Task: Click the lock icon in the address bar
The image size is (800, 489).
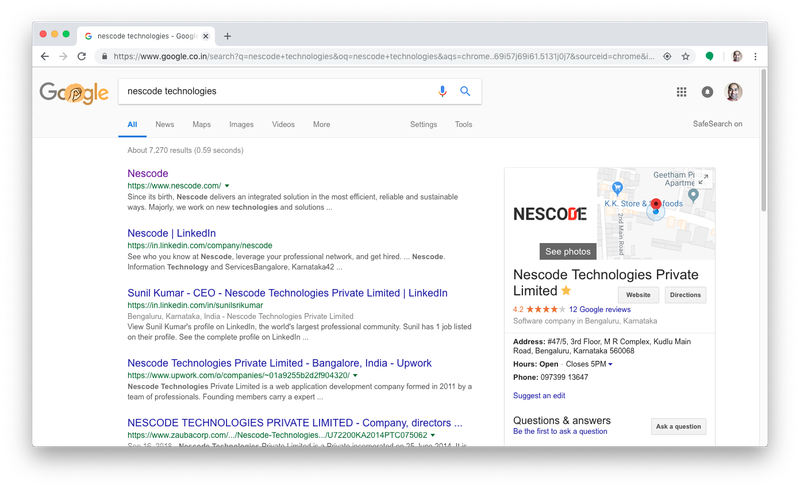Action: 105,56
